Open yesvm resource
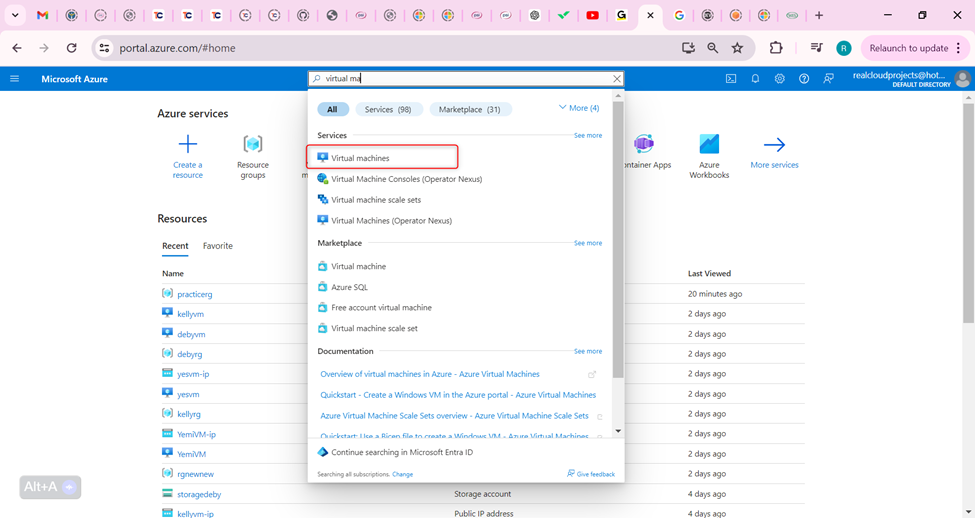 [188, 394]
